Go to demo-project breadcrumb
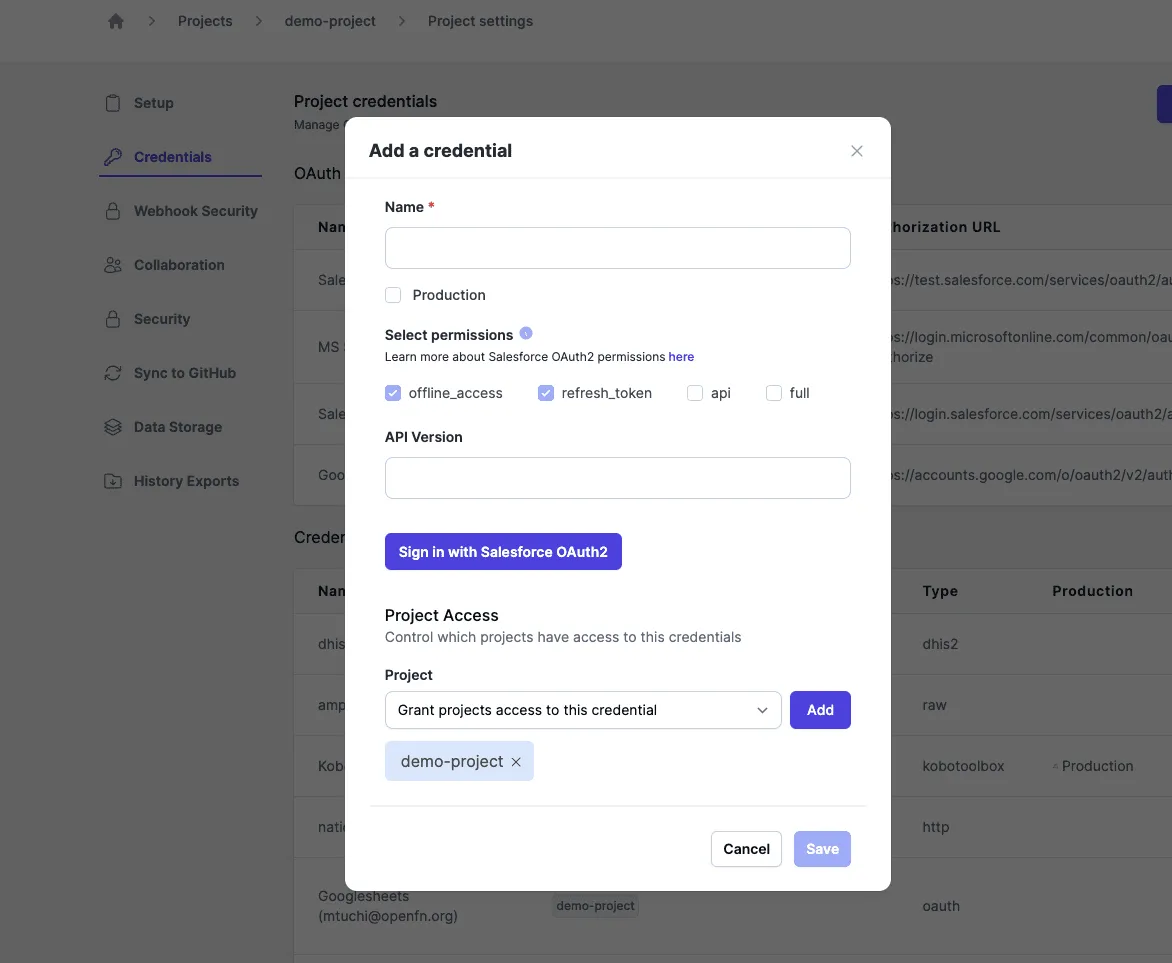 click(330, 21)
